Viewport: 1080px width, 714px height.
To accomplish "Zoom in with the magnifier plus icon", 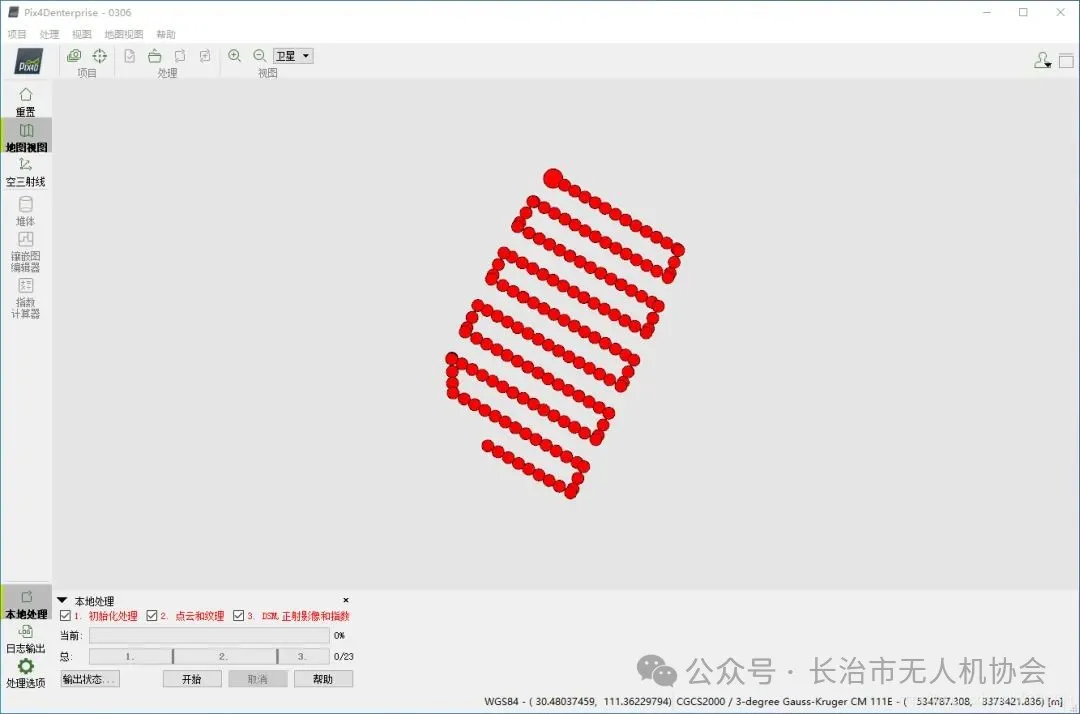I will tap(234, 56).
